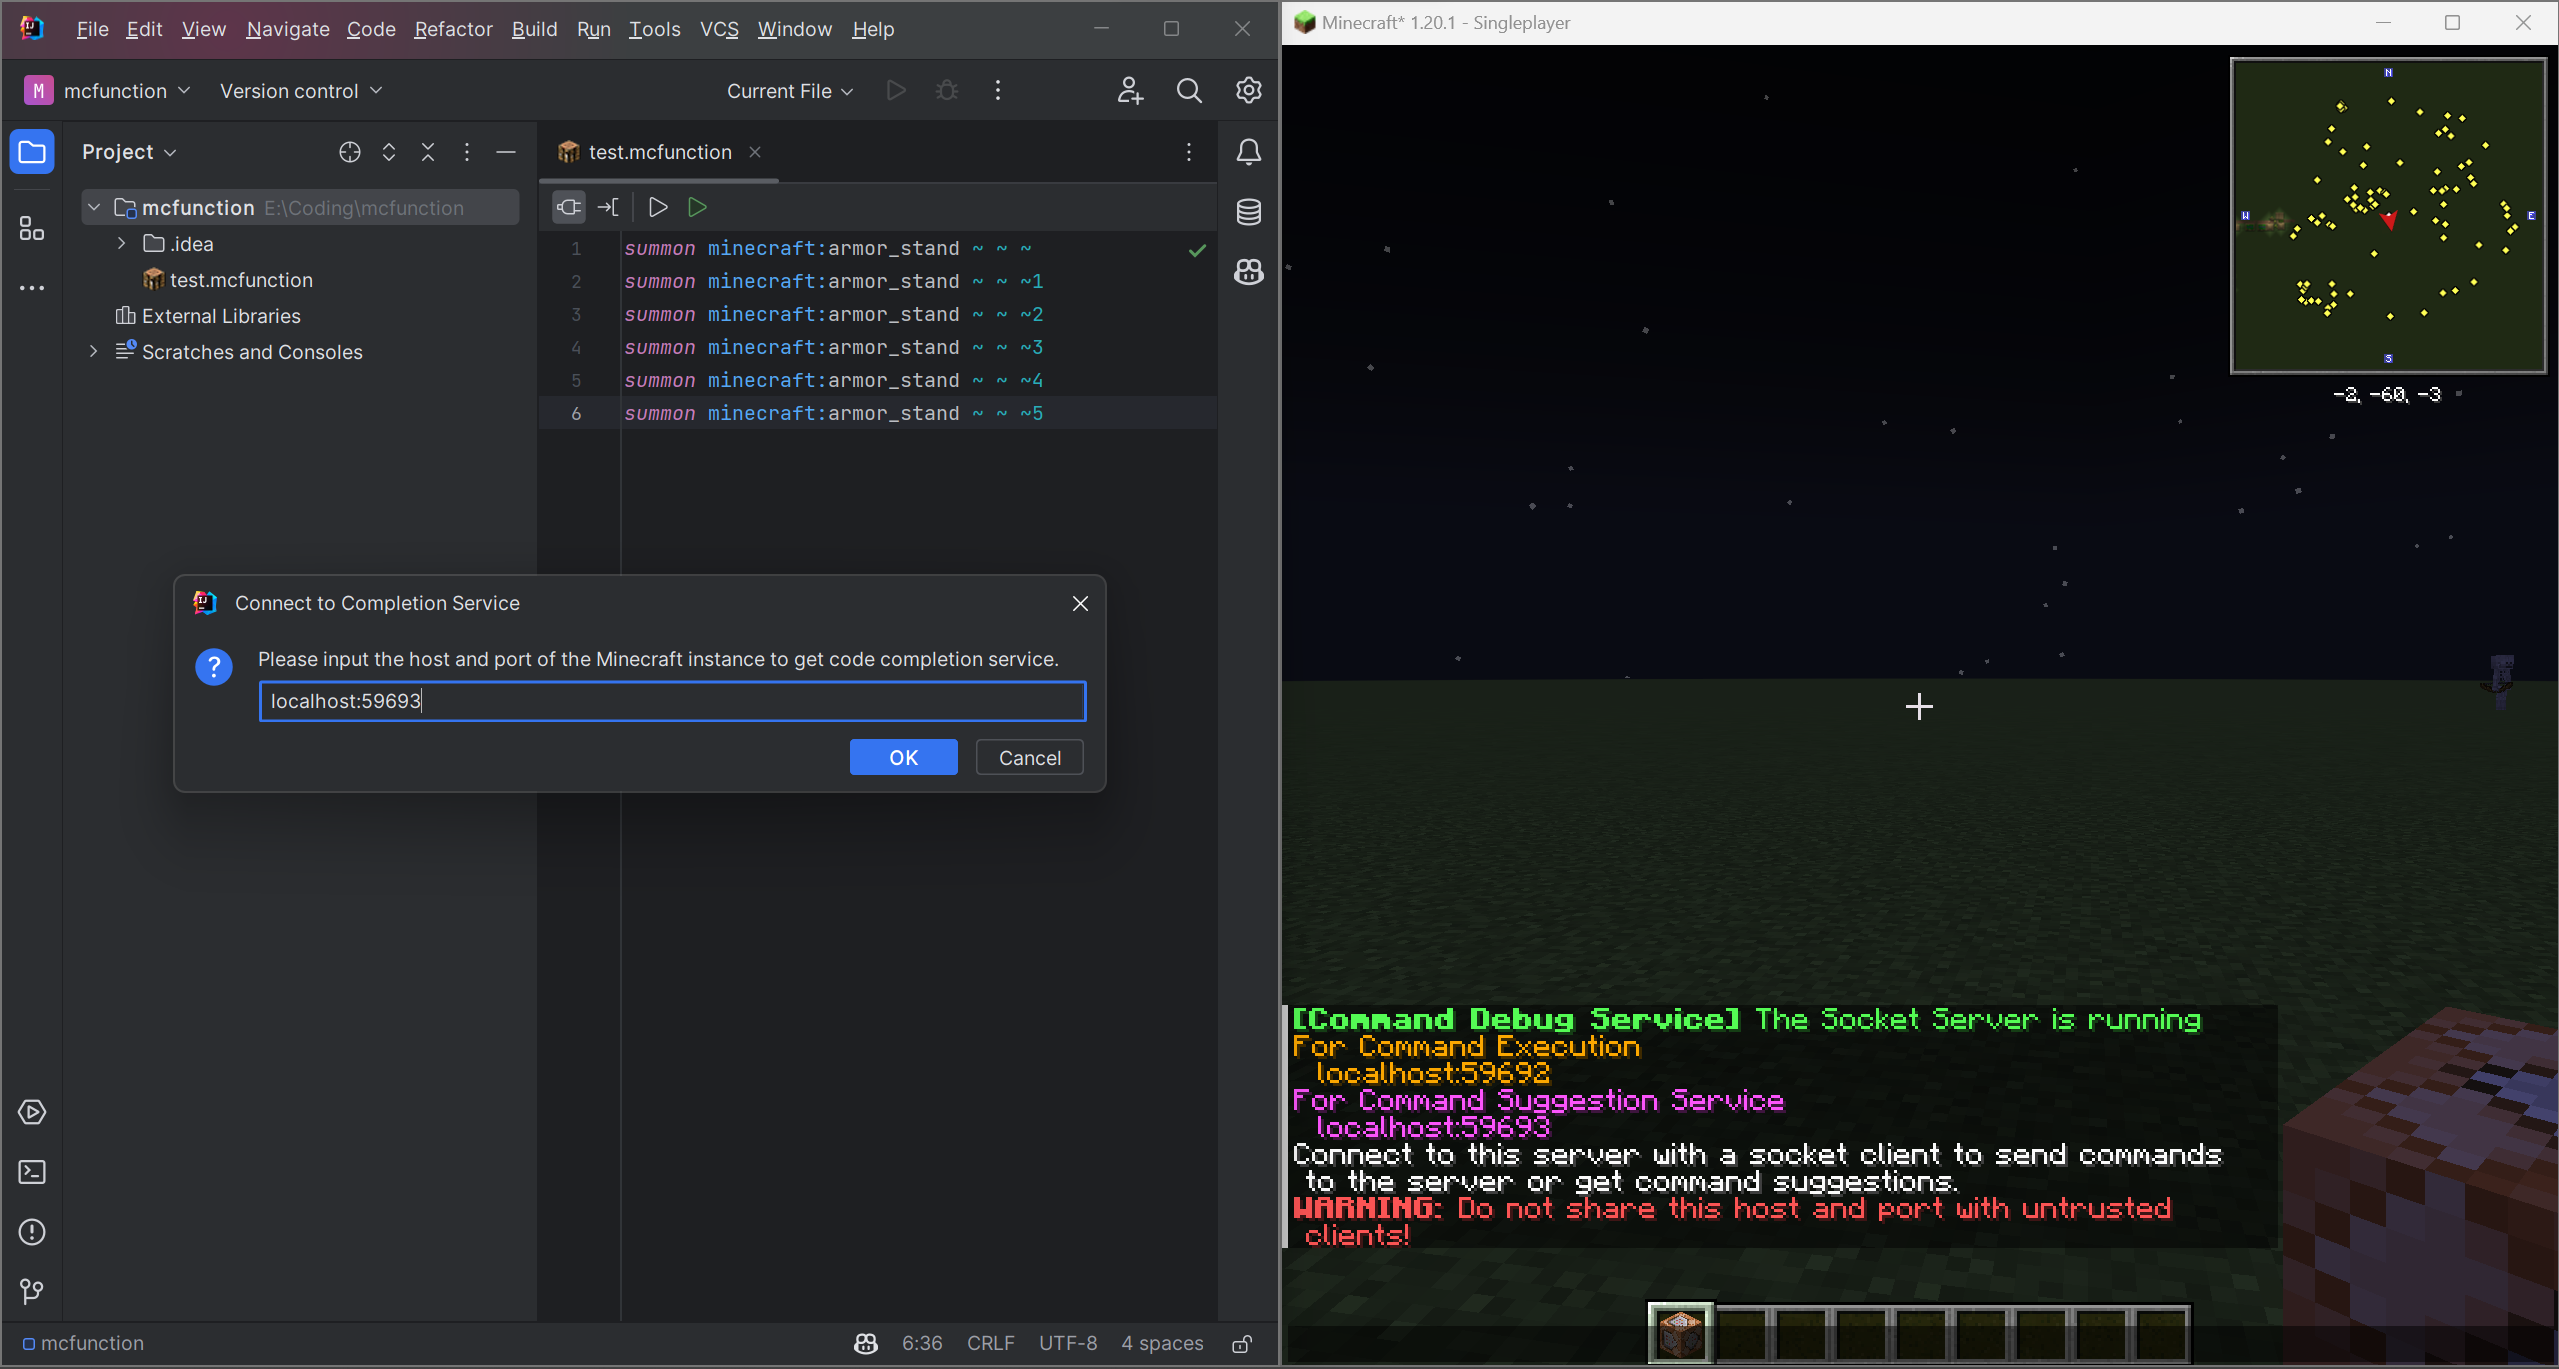The image size is (2559, 1369).
Task: Click the localhost:59693 text in Minecraft chat
Action: click(1433, 1127)
